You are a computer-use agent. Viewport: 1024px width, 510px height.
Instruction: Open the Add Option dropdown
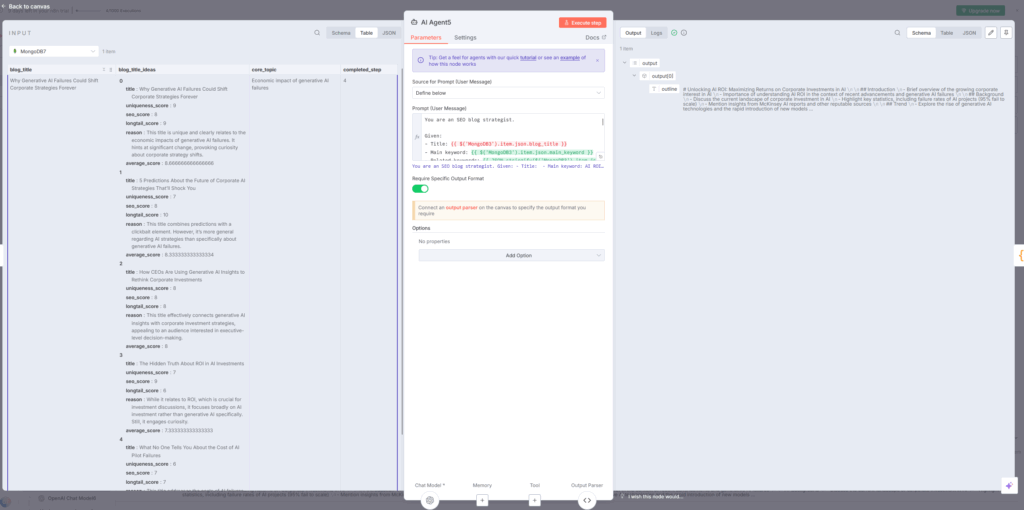coord(508,255)
